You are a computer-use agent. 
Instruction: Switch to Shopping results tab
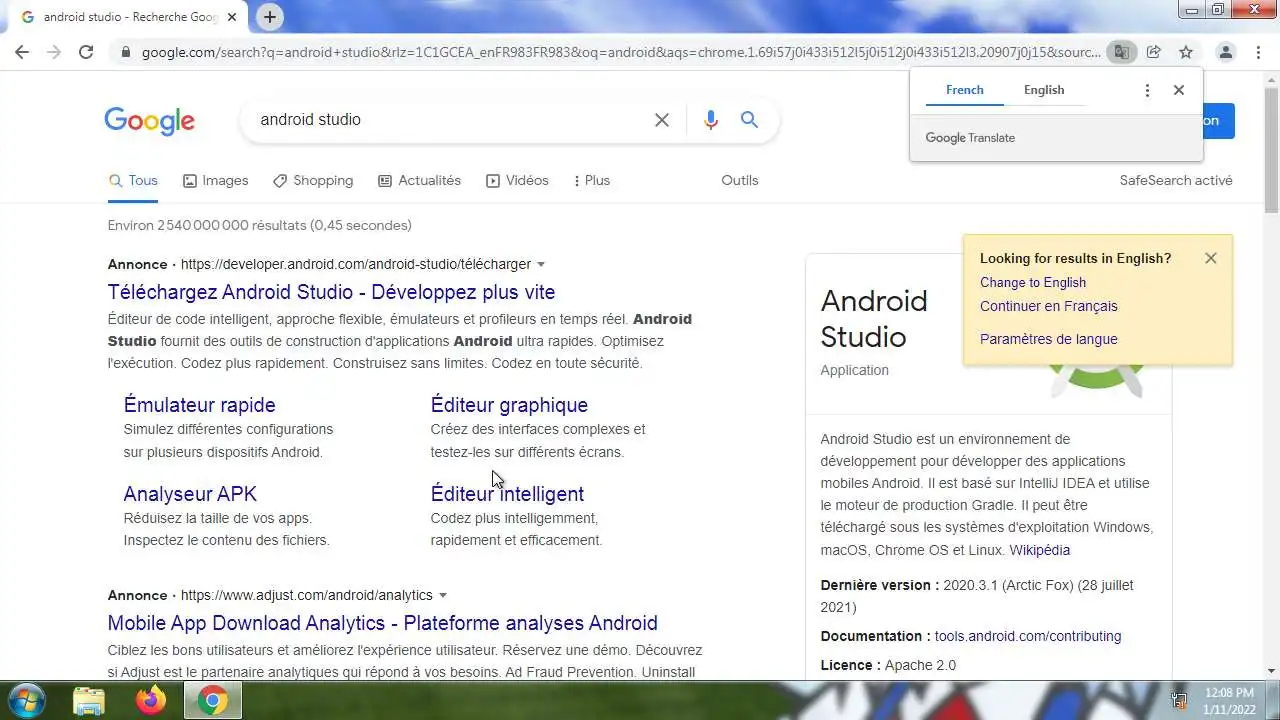point(313,181)
